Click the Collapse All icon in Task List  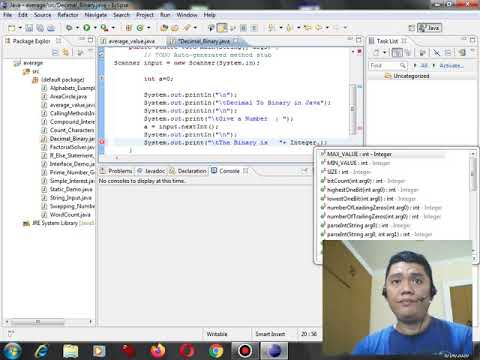click(448, 52)
